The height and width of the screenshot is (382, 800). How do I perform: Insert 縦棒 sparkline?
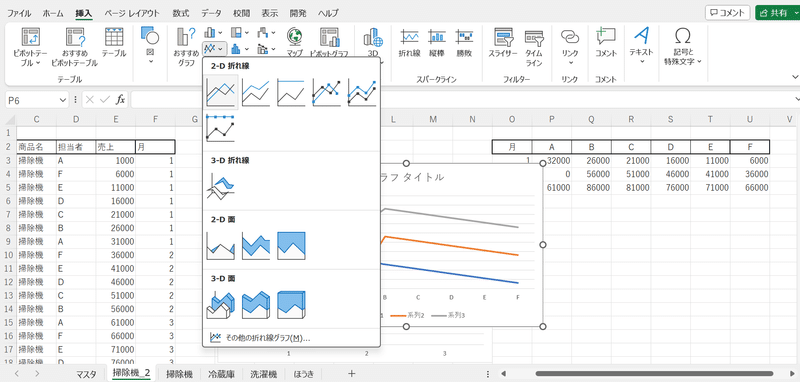[x=437, y=42]
